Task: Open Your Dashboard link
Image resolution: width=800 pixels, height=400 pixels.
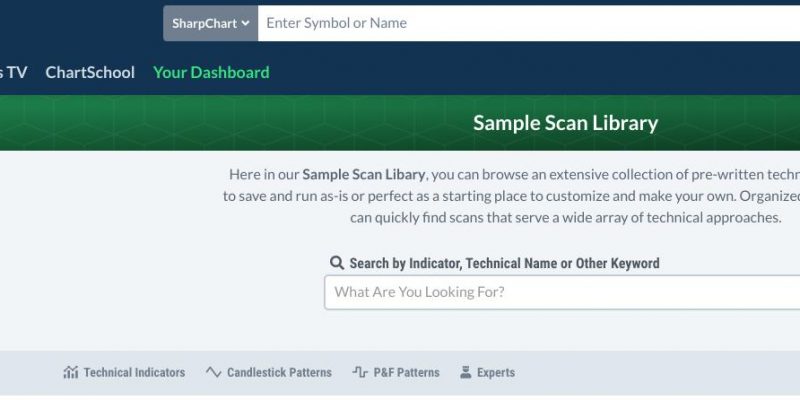Action: (211, 72)
